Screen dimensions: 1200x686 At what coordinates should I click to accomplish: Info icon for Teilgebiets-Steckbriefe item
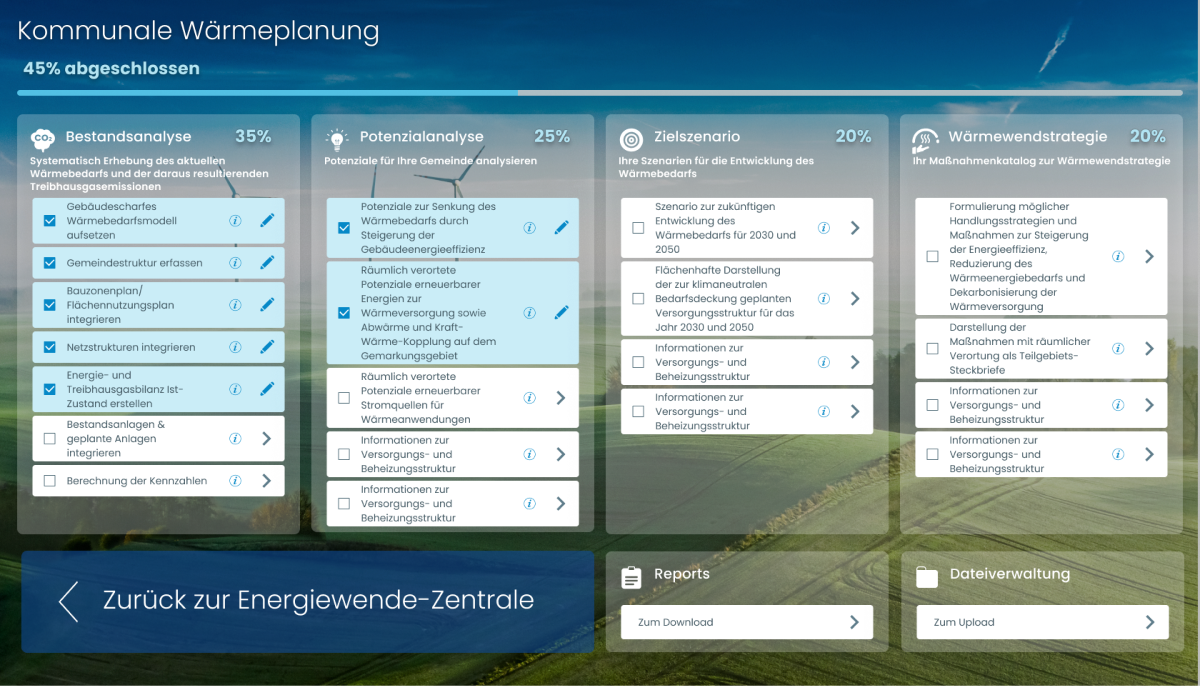1117,349
